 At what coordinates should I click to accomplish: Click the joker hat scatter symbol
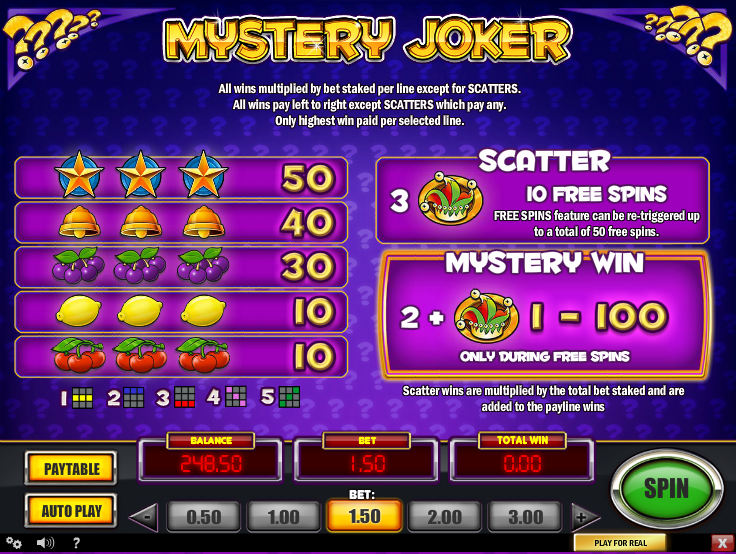(x=450, y=199)
